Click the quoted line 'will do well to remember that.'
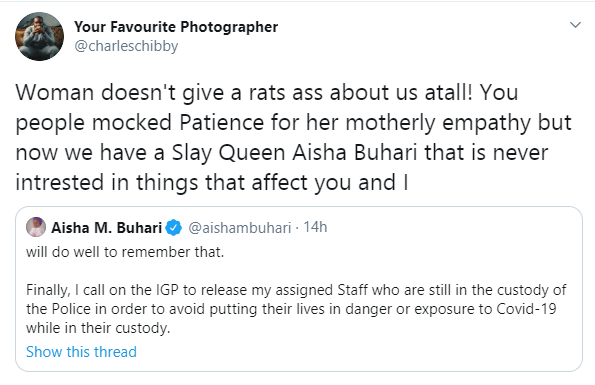 [x=125, y=252]
